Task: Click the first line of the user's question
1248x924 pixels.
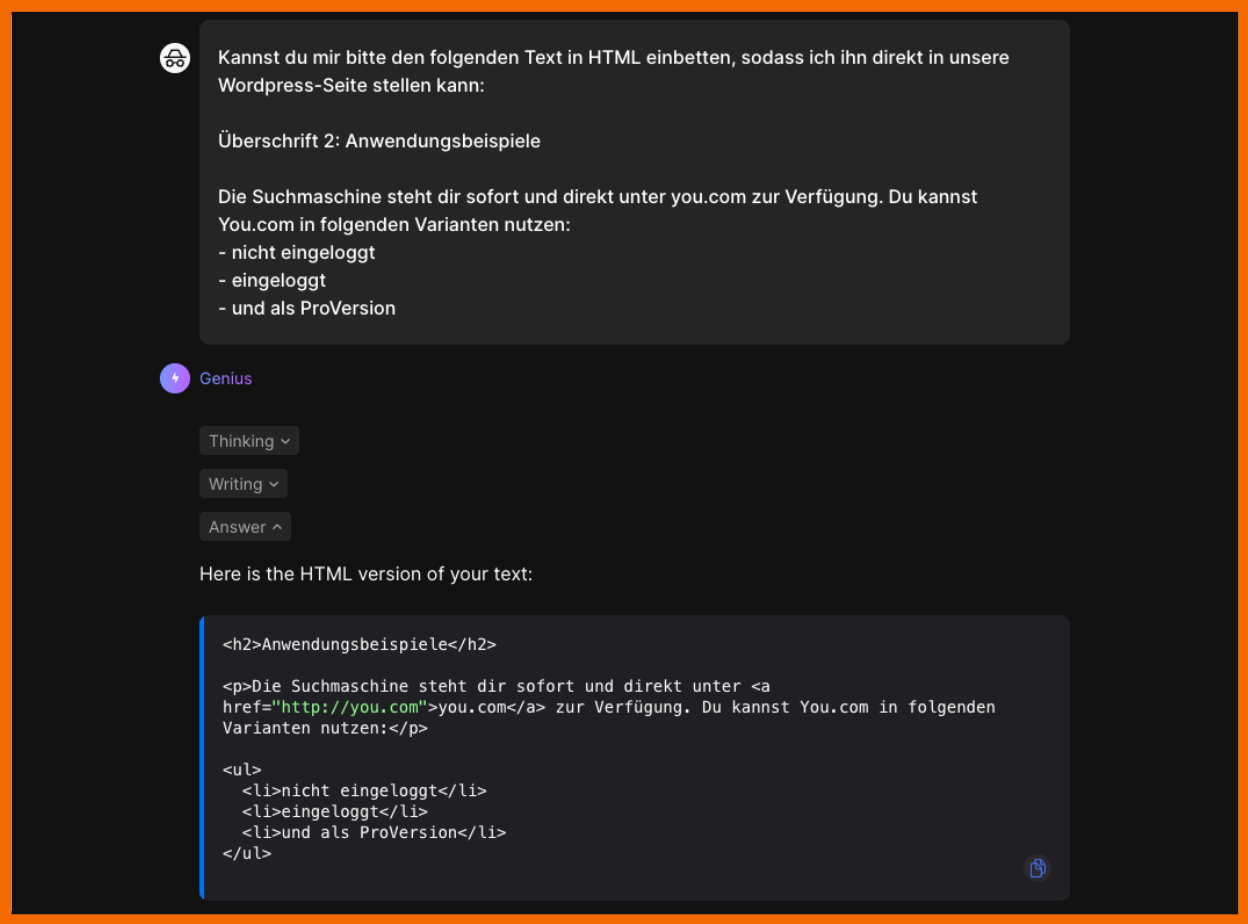Action: [613, 57]
